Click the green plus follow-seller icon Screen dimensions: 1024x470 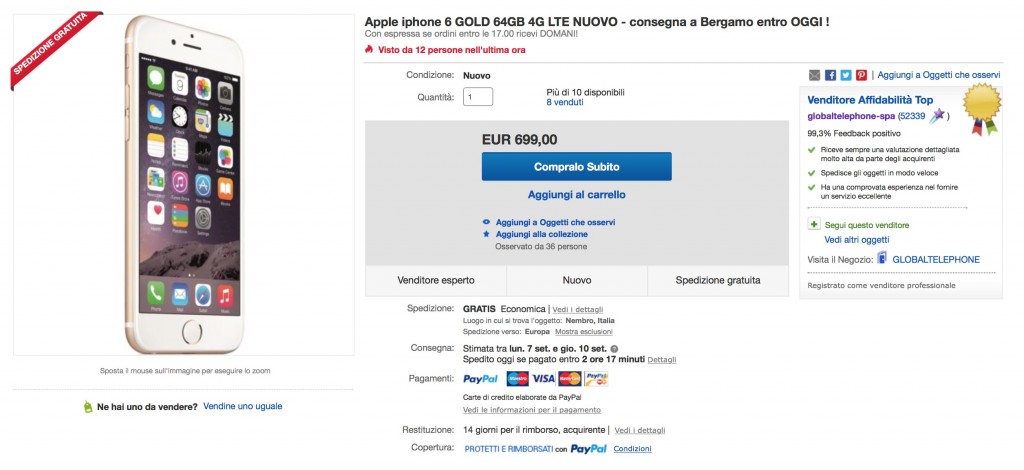point(814,225)
